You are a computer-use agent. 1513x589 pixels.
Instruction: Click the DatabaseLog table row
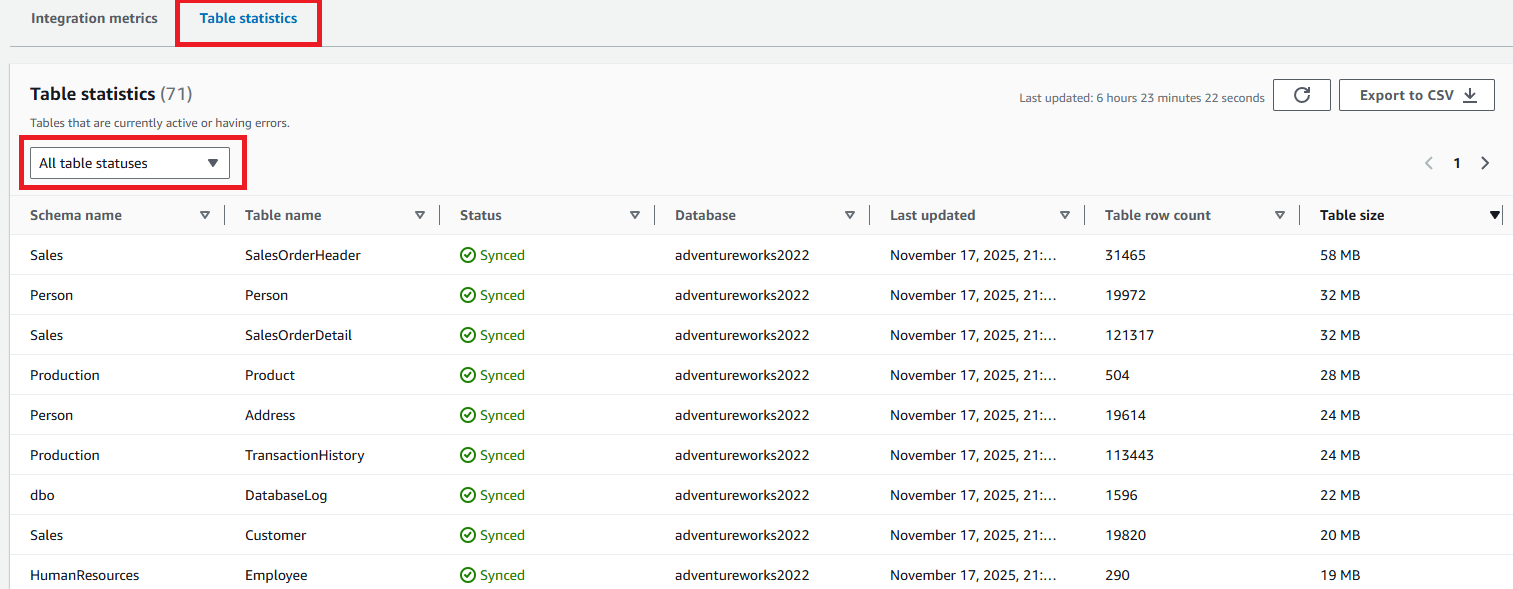point(286,495)
